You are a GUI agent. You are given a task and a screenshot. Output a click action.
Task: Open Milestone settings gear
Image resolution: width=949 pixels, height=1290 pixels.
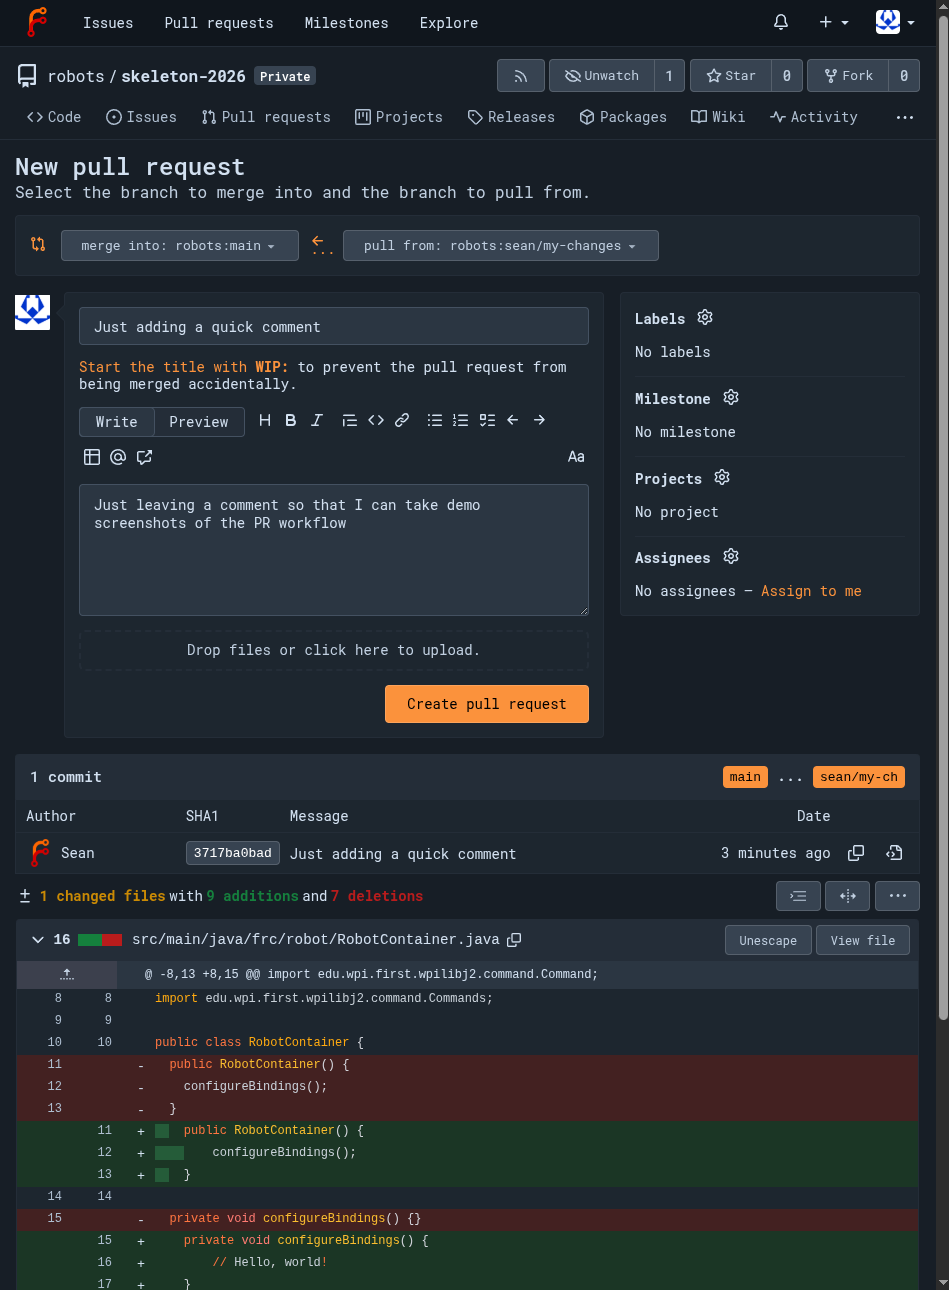point(731,397)
